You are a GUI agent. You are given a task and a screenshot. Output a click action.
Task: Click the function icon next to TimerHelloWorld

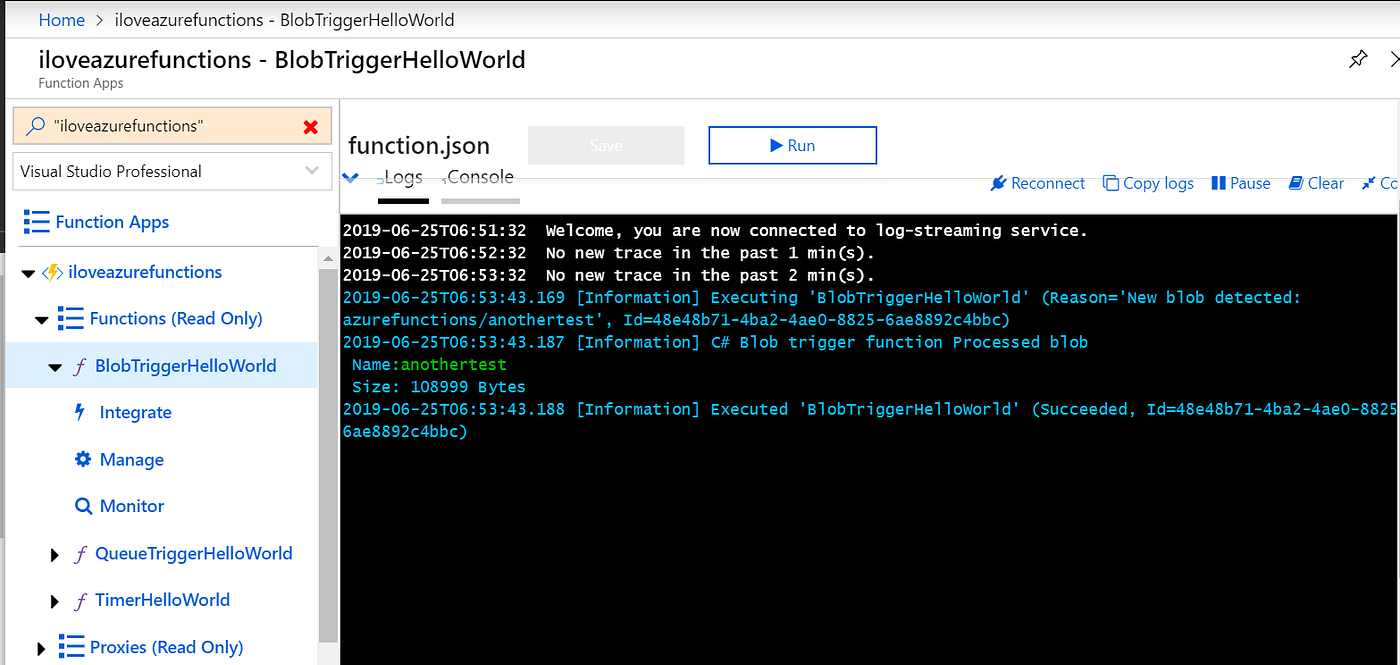pos(80,601)
